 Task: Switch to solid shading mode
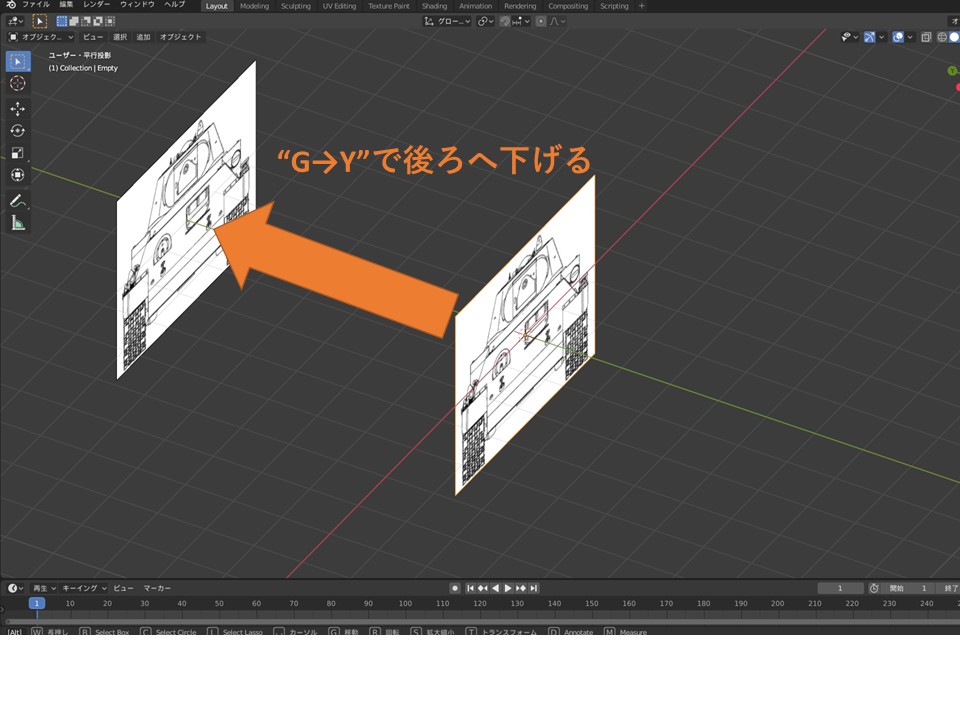(954, 37)
